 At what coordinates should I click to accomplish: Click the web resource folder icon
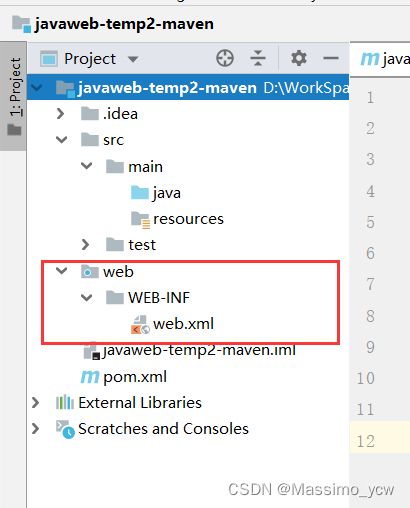click(90, 271)
